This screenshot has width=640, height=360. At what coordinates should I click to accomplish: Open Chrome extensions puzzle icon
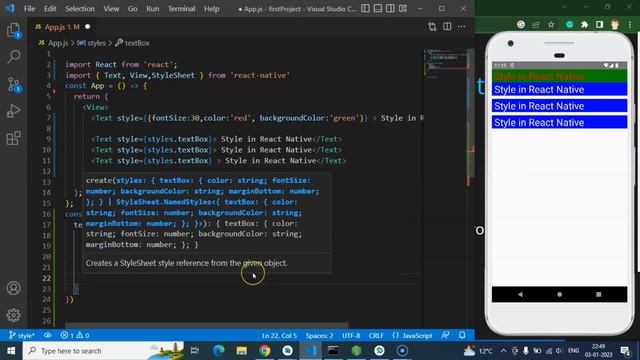[584, 24]
